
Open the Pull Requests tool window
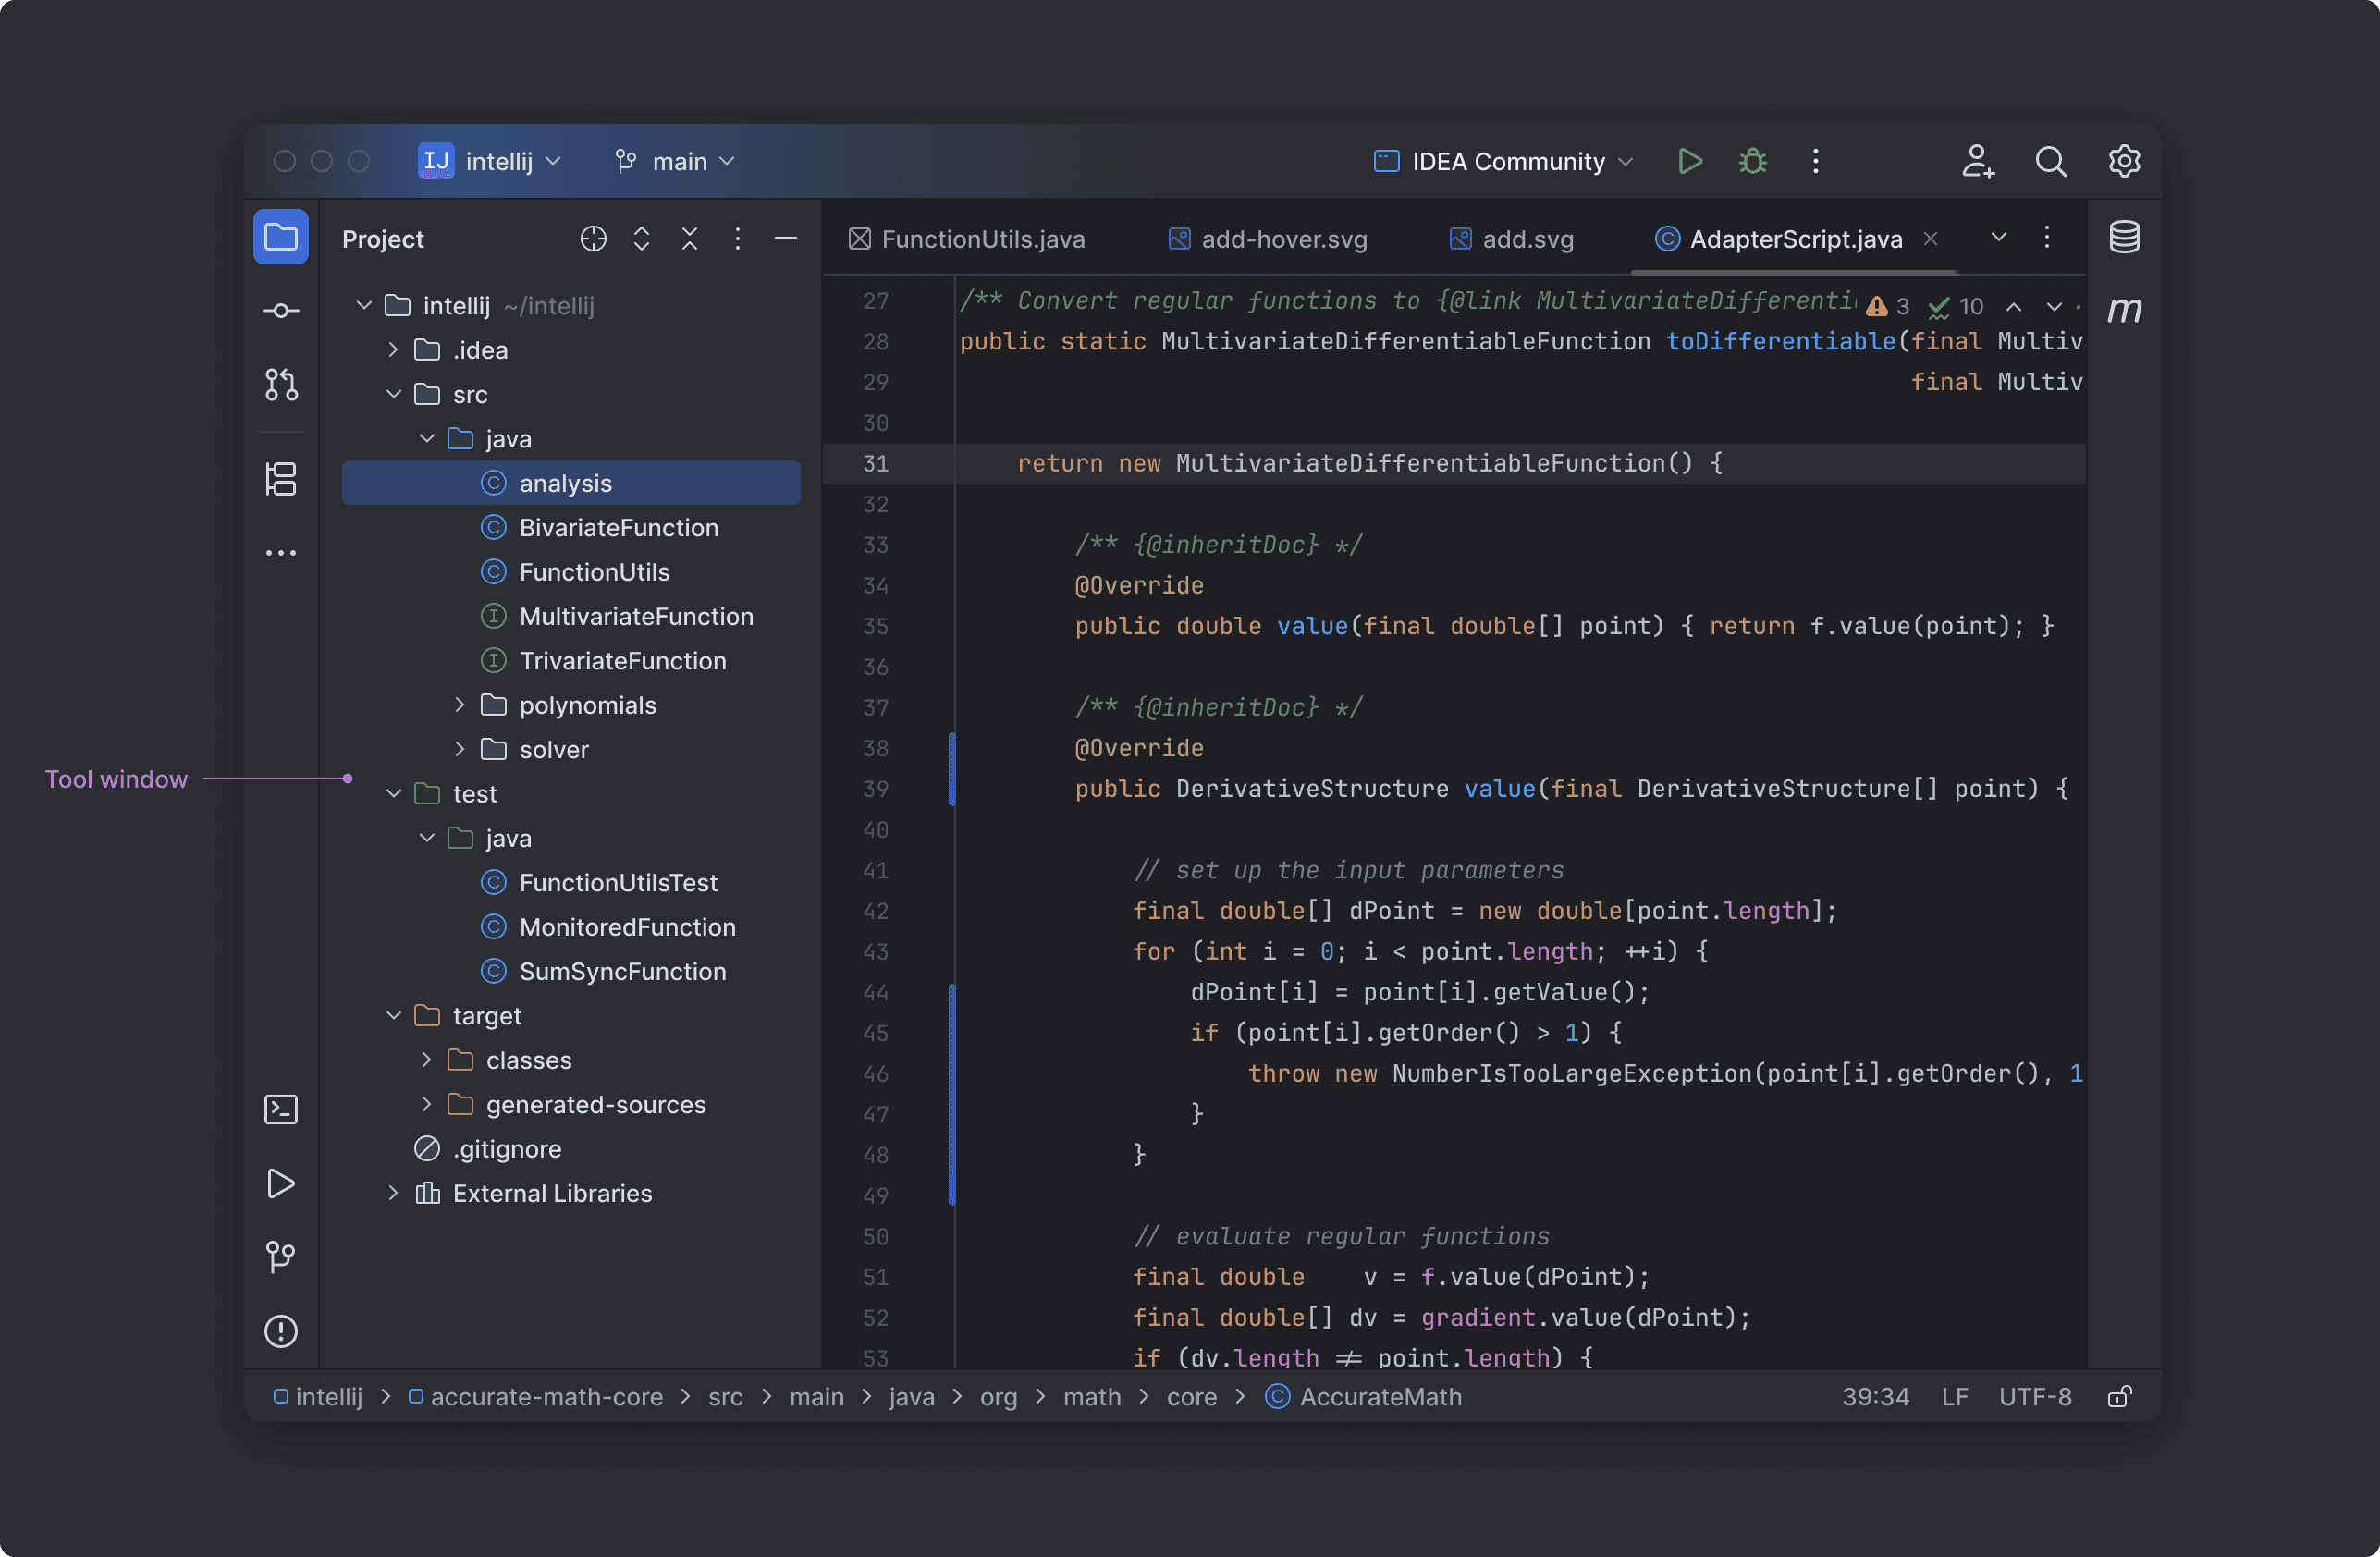point(281,385)
